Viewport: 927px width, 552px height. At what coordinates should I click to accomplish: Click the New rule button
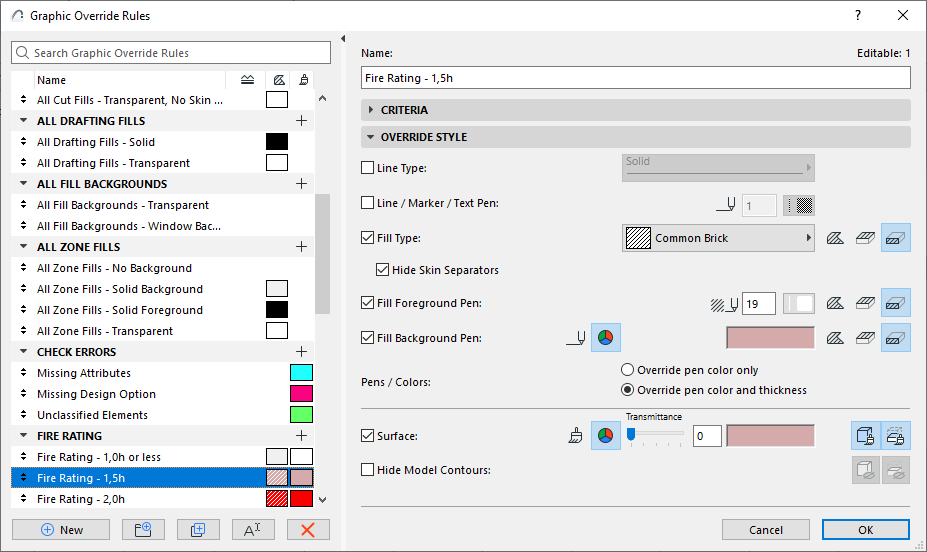(x=61, y=530)
